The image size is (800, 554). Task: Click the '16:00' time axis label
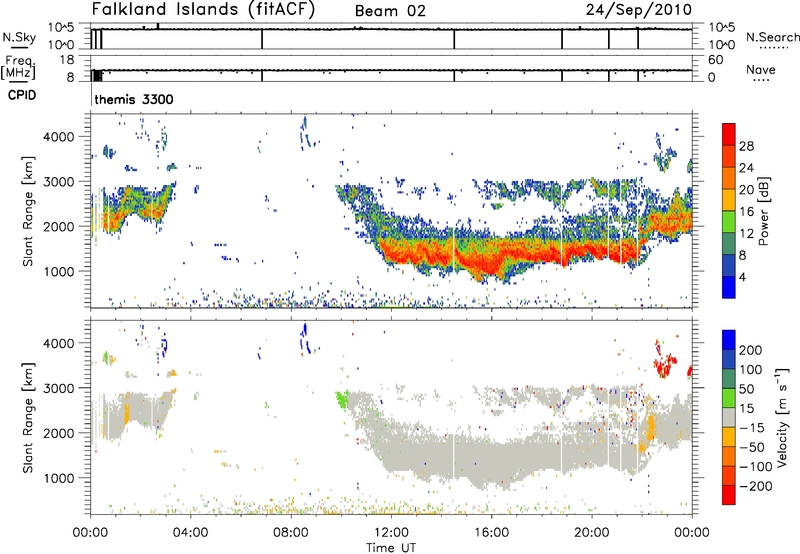pos(491,533)
